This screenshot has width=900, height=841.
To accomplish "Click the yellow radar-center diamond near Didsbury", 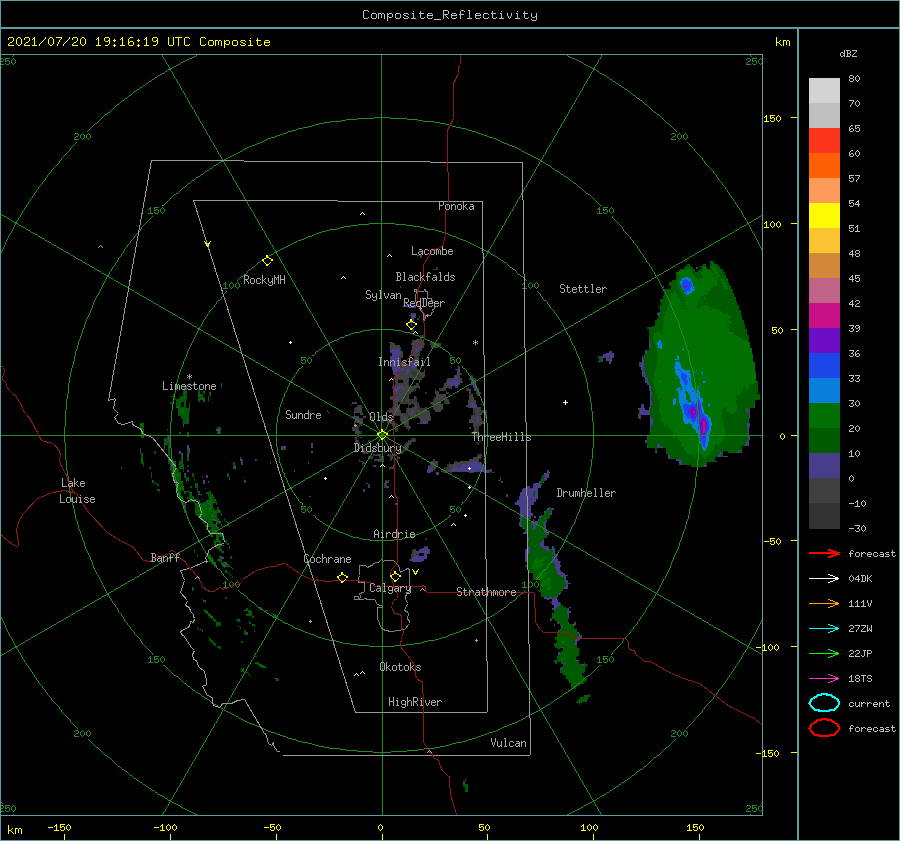I will [x=382, y=435].
